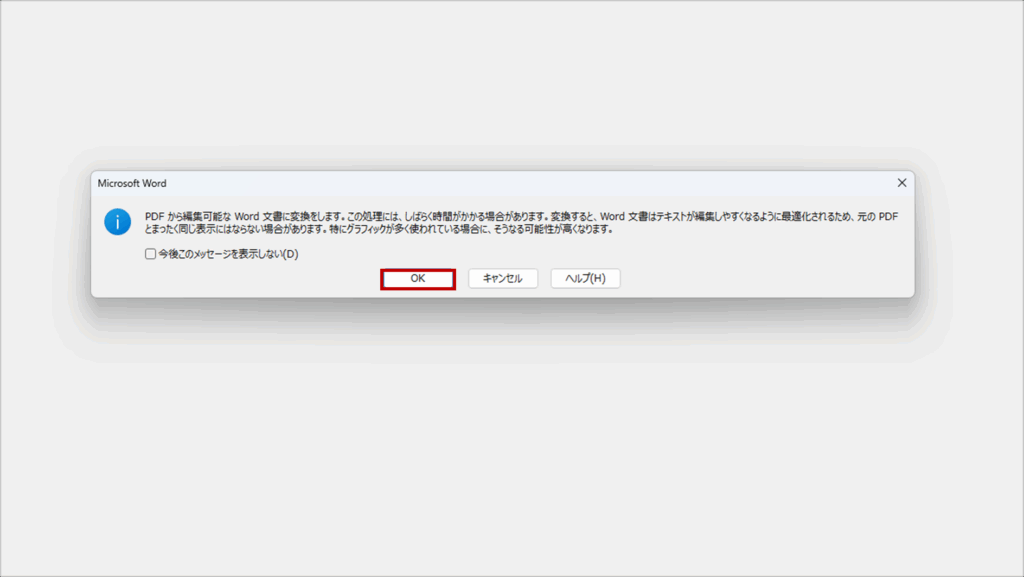Image resolution: width=1024 pixels, height=577 pixels.
Task: Close the Microsoft Word dialog
Action: click(902, 183)
